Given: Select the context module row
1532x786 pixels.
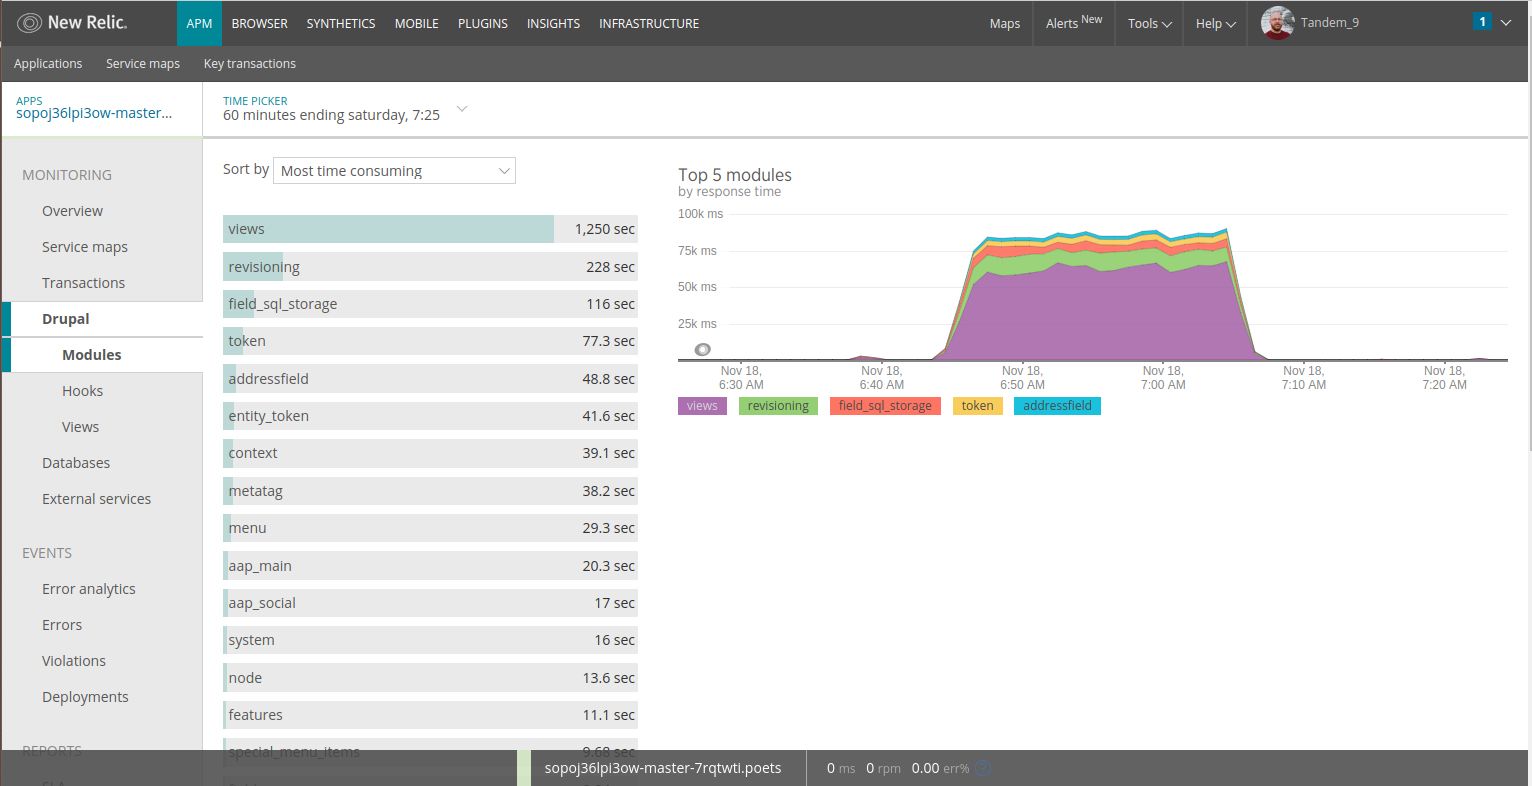Looking at the screenshot, I should coord(430,453).
